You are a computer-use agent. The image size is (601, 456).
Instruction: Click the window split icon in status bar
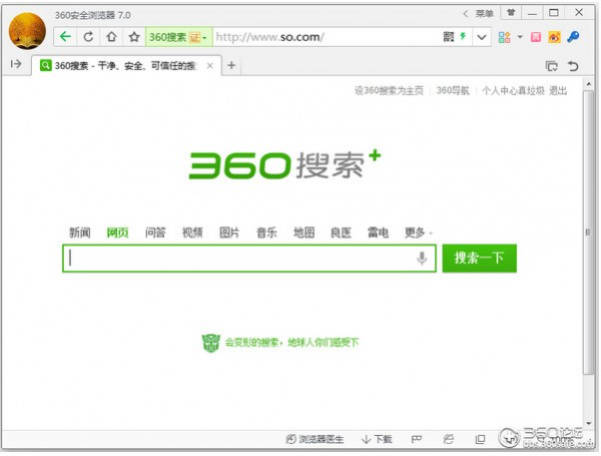point(480,439)
